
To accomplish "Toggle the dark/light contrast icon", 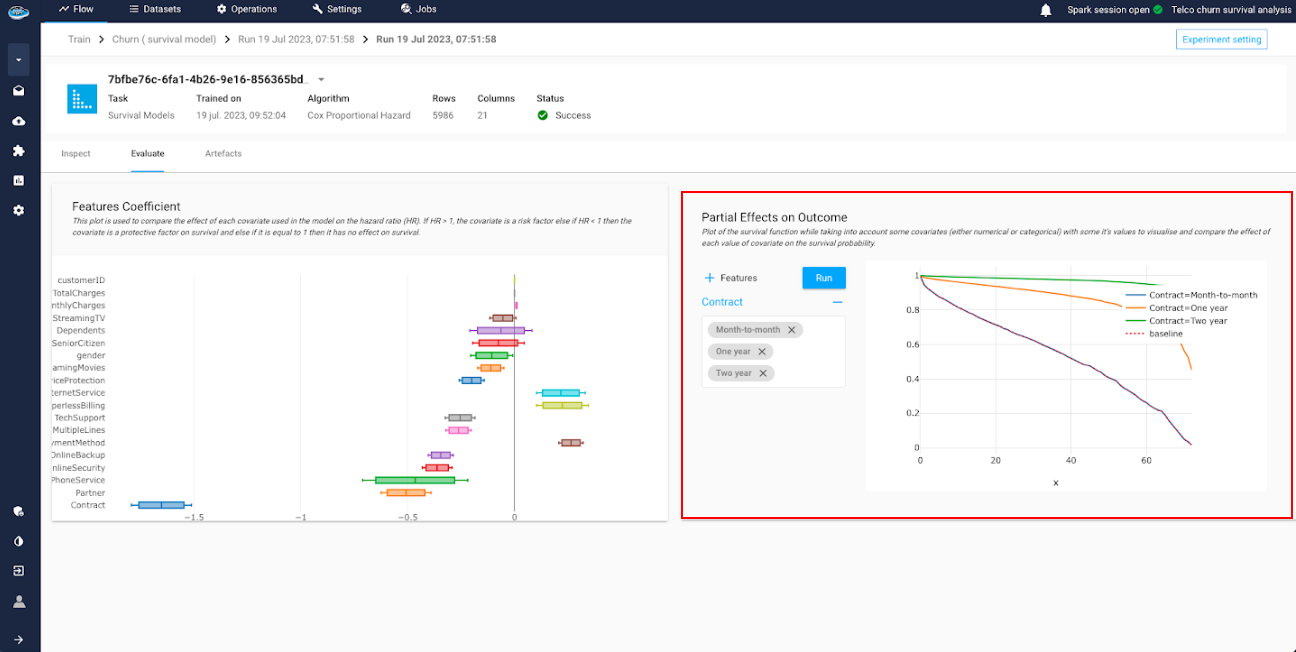I will pos(18,541).
